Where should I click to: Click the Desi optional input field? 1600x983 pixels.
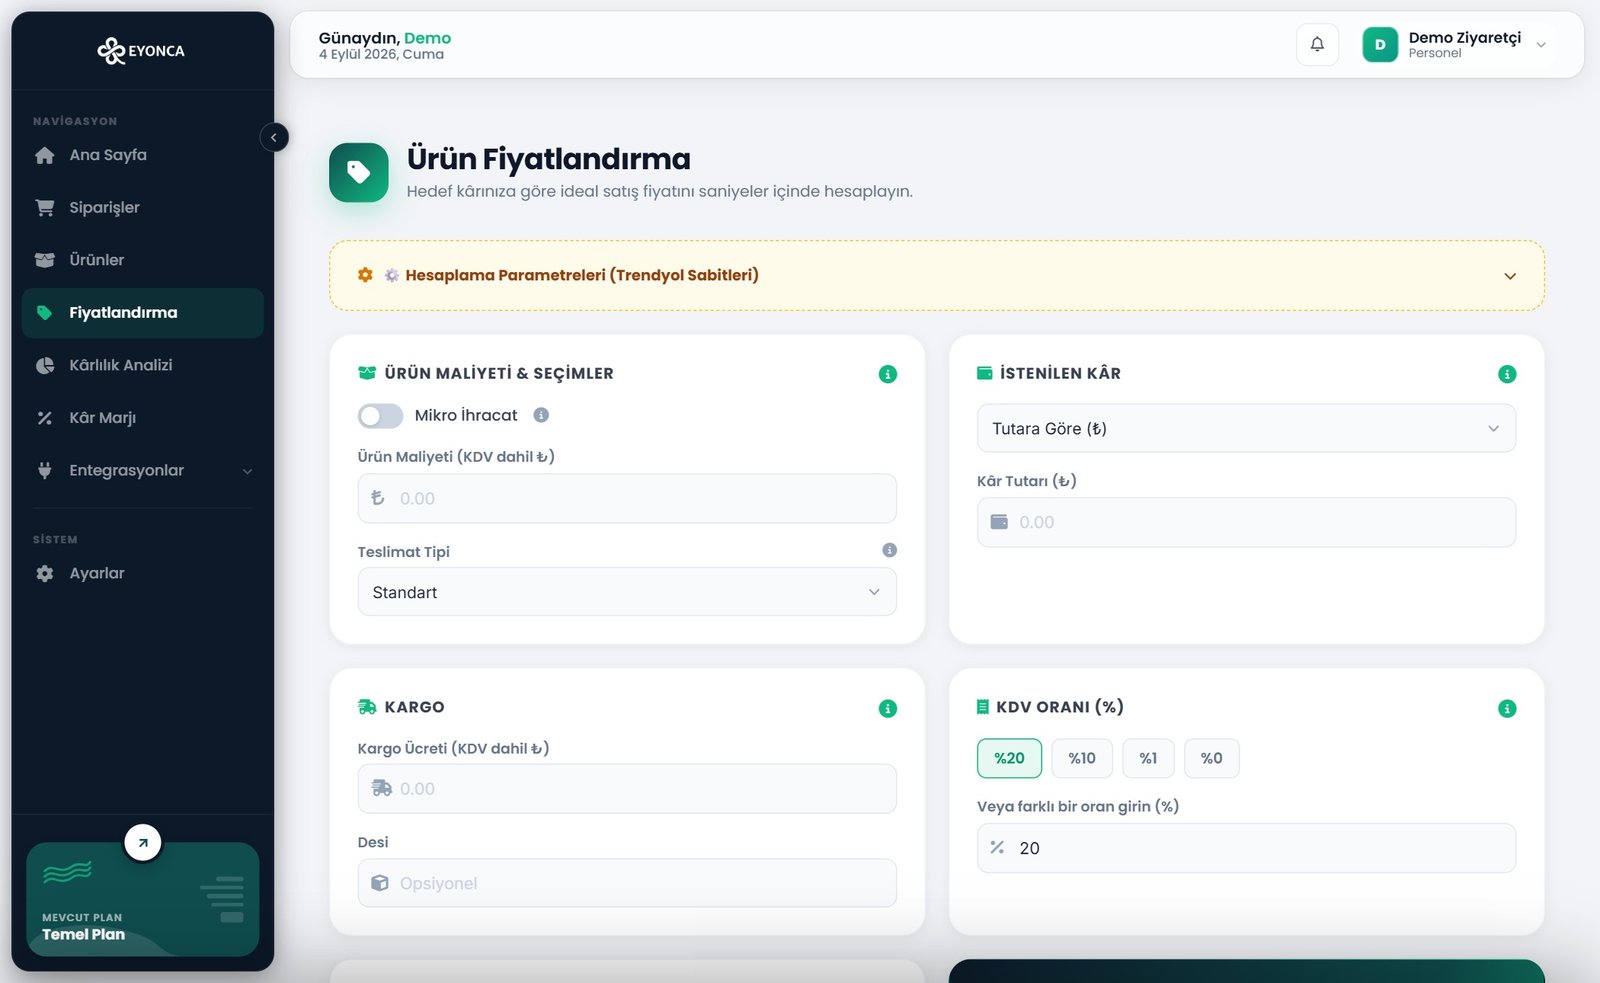pos(627,883)
